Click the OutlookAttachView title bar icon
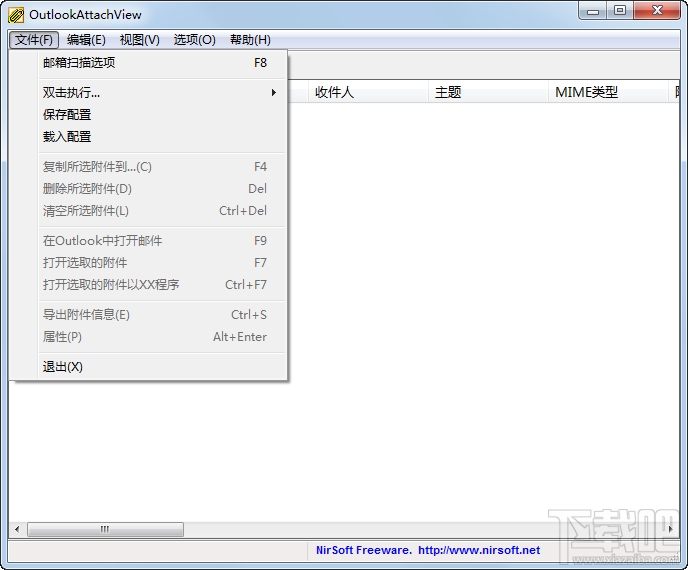 click(16, 15)
